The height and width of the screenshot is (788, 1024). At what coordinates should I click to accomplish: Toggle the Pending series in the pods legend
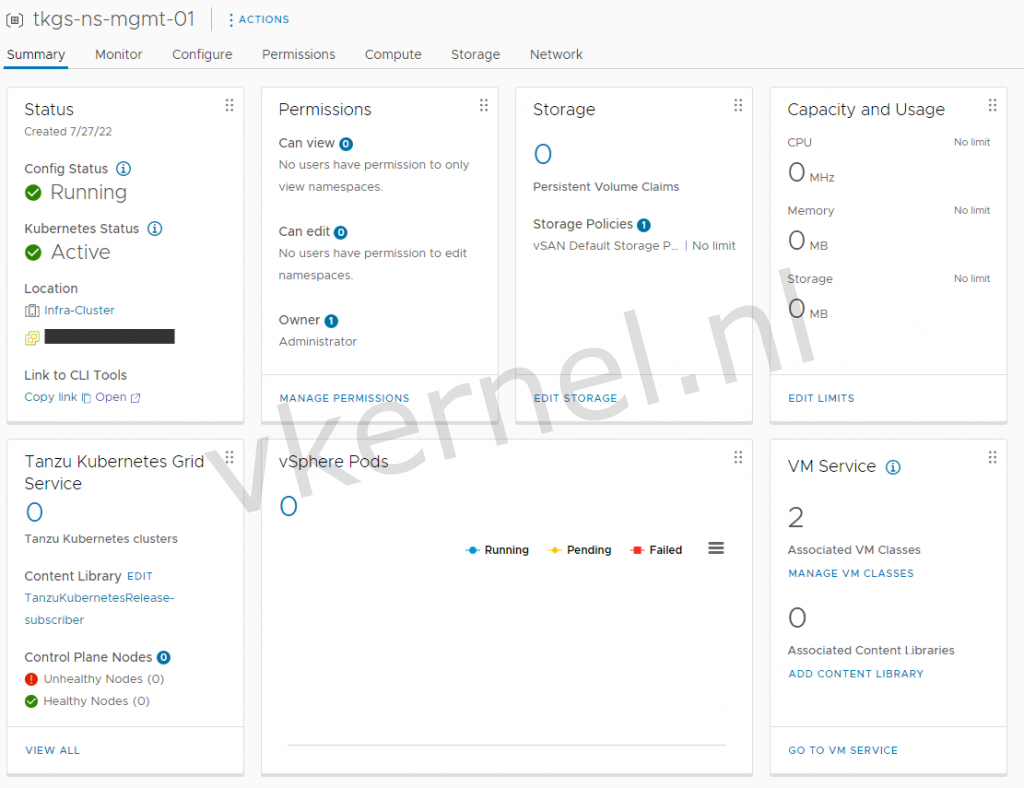[580, 549]
